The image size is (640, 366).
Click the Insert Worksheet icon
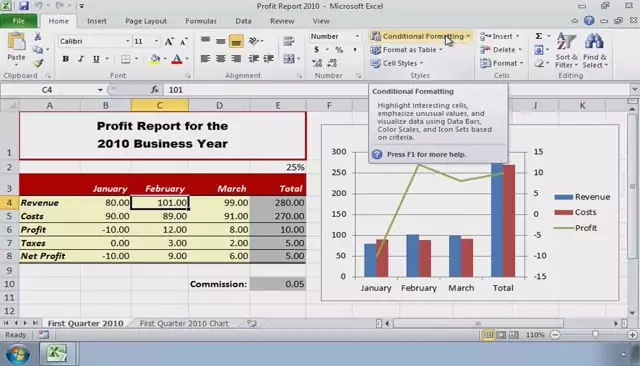coord(252,324)
